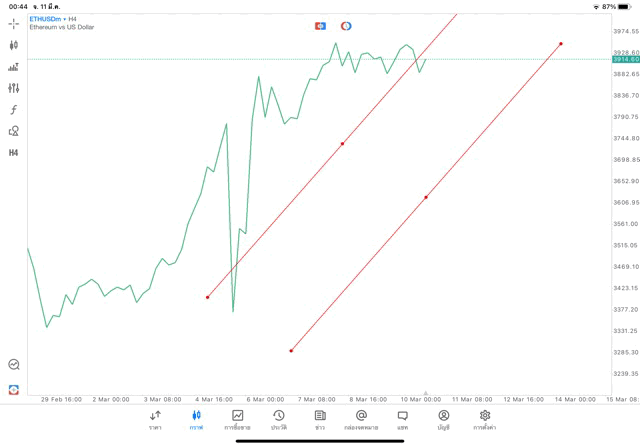Open the กล่องจดหมาย (Mailbox) tab
Viewport: 640px width, 447px height.
click(361, 420)
